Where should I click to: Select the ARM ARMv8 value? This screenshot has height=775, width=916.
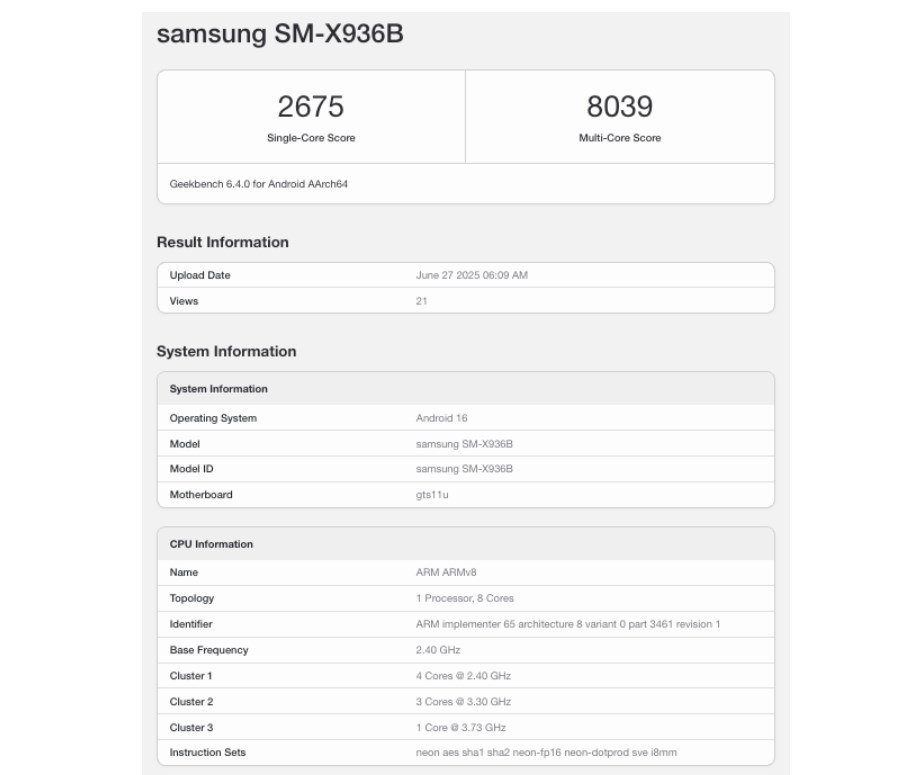tap(446, 572)
